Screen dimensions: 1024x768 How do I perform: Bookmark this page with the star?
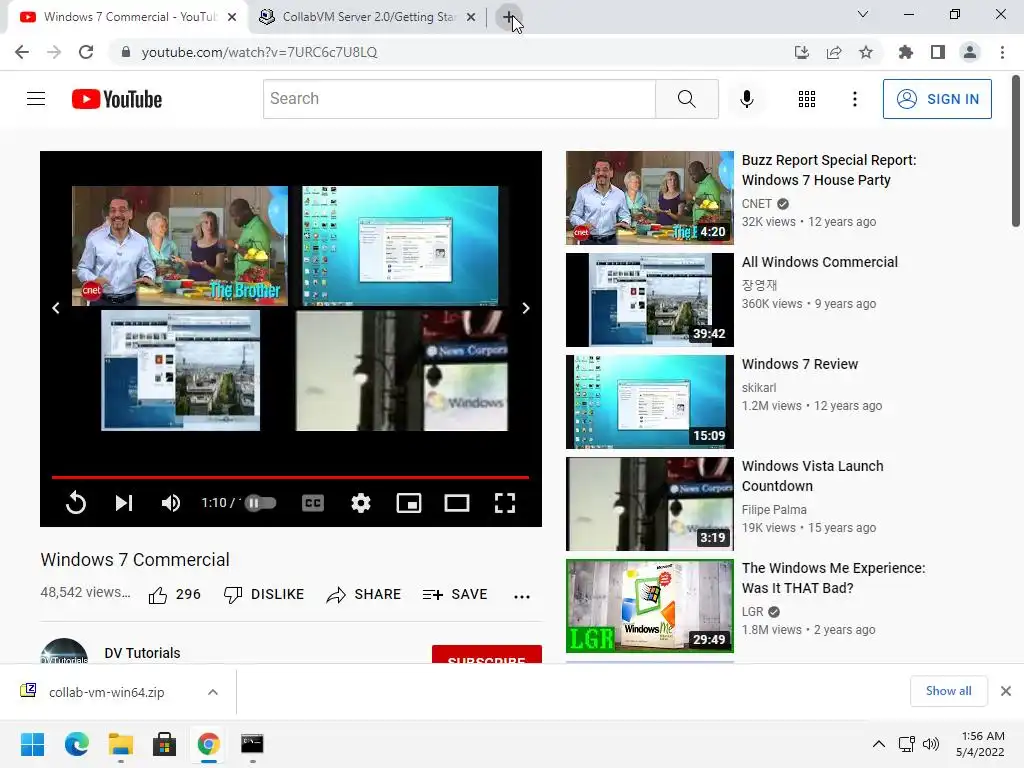pyautogui.click(x=866, y=52)
